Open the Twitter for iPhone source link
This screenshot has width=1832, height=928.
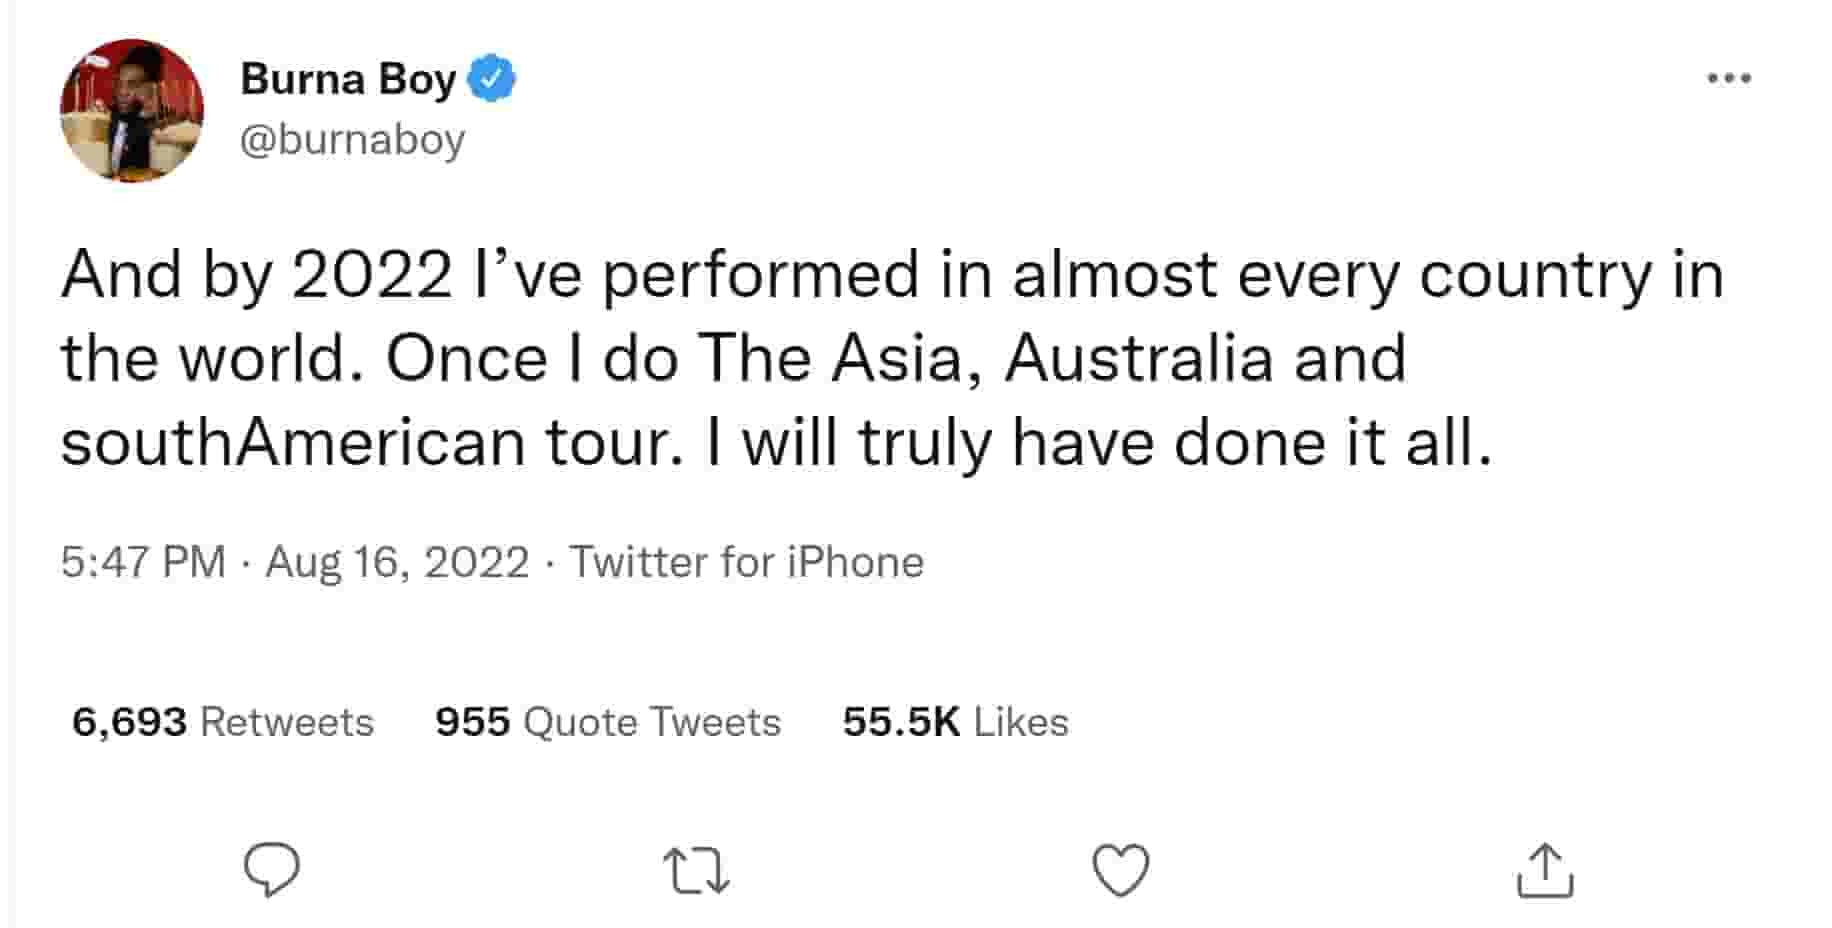click(747, 562)
